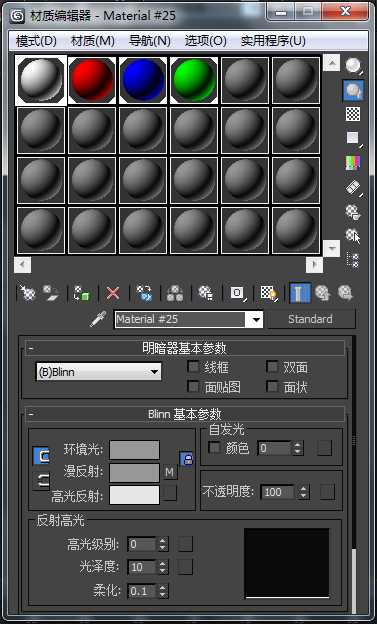
Task: Click the 光泽度 map button
Action: point(185,567)
